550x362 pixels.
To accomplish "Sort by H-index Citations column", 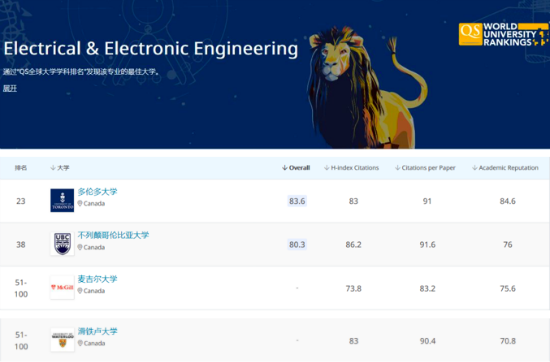I will pyautogui.click(x=351, y=168).
